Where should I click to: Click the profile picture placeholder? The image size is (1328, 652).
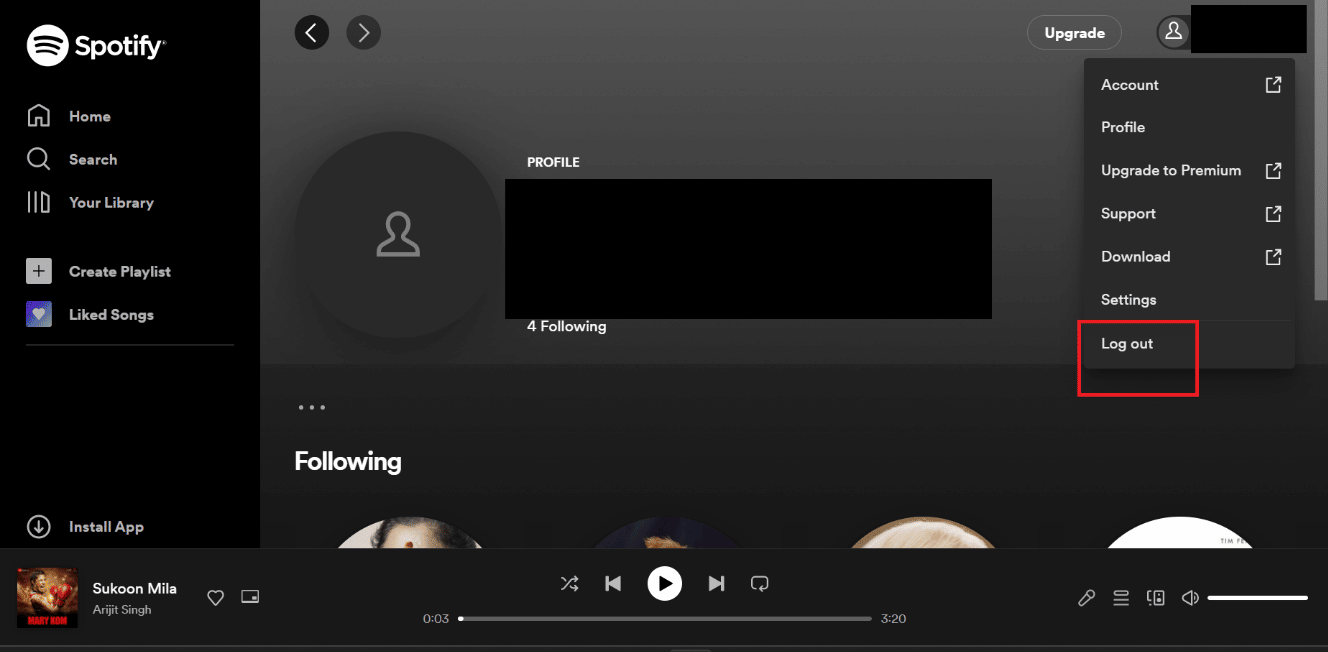click(x=398, y=236)
